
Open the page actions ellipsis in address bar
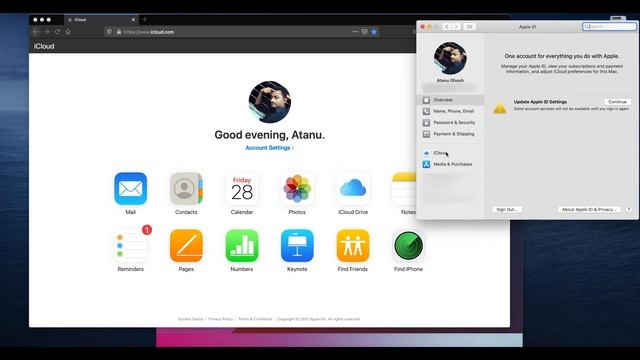click(x=355, y=32)
